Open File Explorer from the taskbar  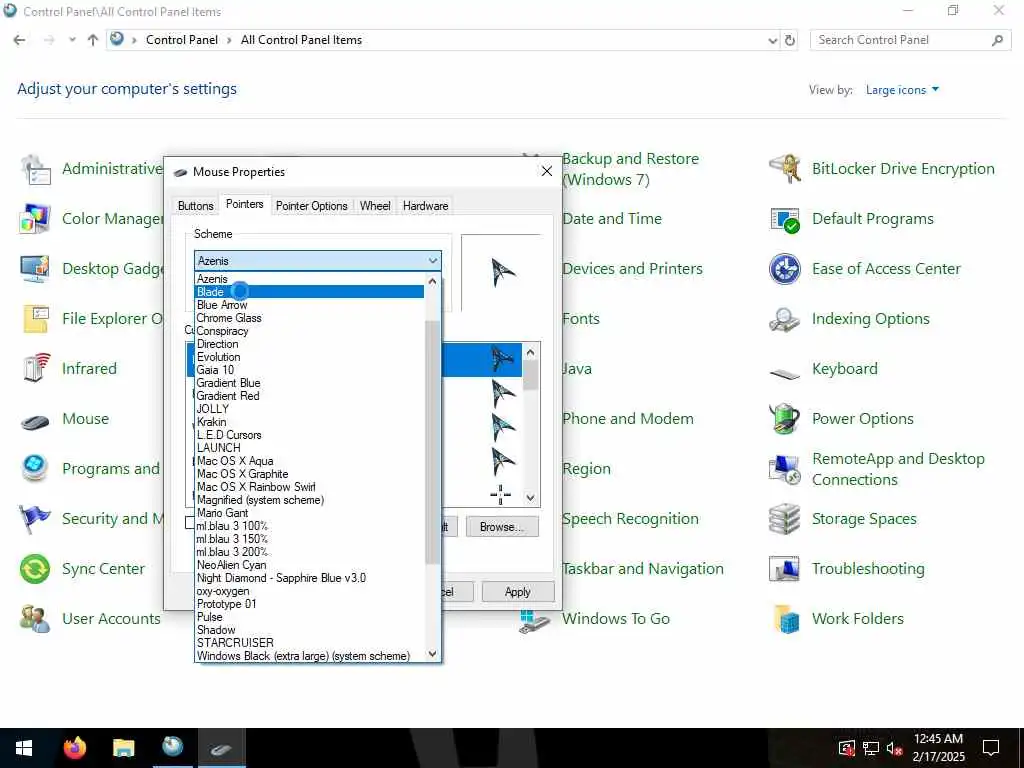[x=123, y=748]
